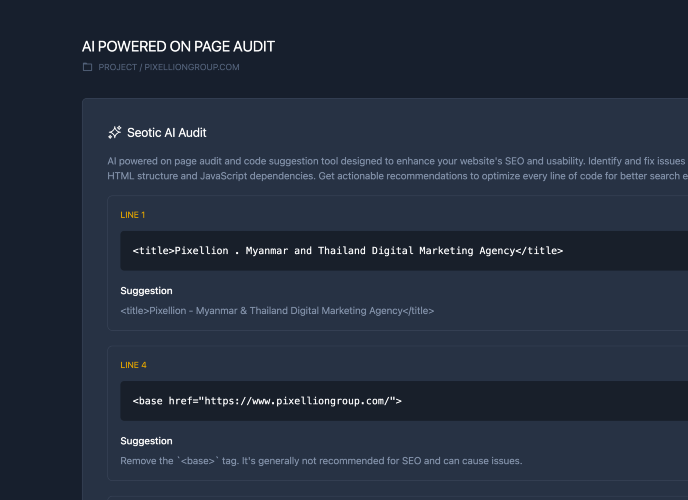
Task: Click the Suggestion heading under LINE 4
Action: 146,441
